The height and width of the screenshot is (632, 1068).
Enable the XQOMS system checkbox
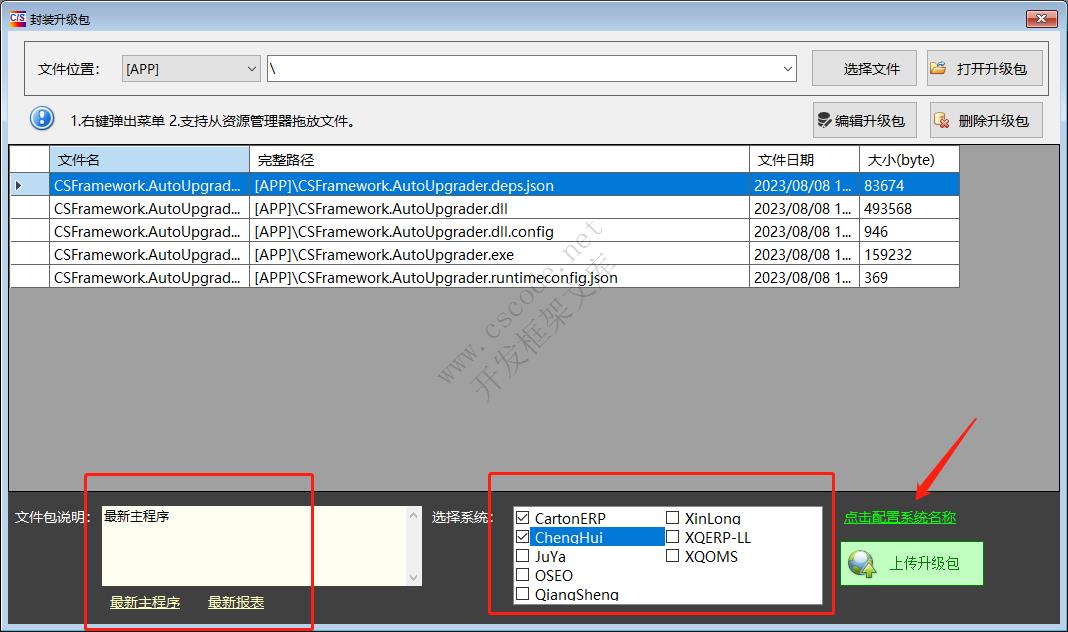click(672, 554)
